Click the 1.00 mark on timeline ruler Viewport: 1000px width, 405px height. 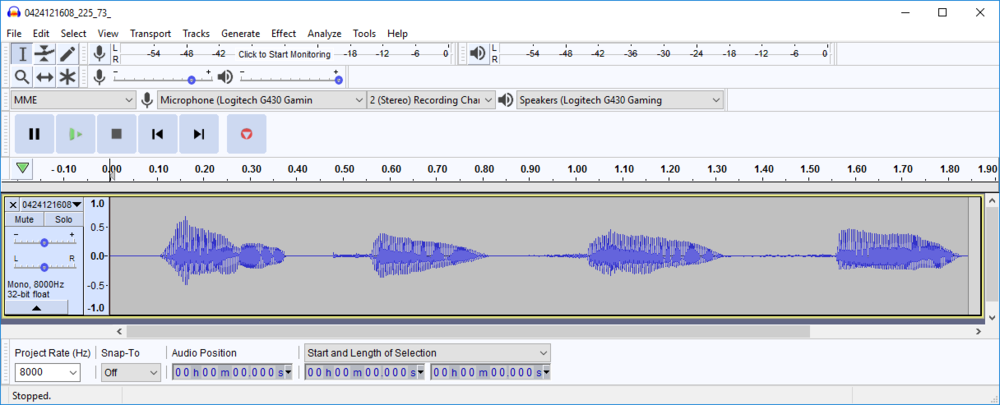coord(577,169)
